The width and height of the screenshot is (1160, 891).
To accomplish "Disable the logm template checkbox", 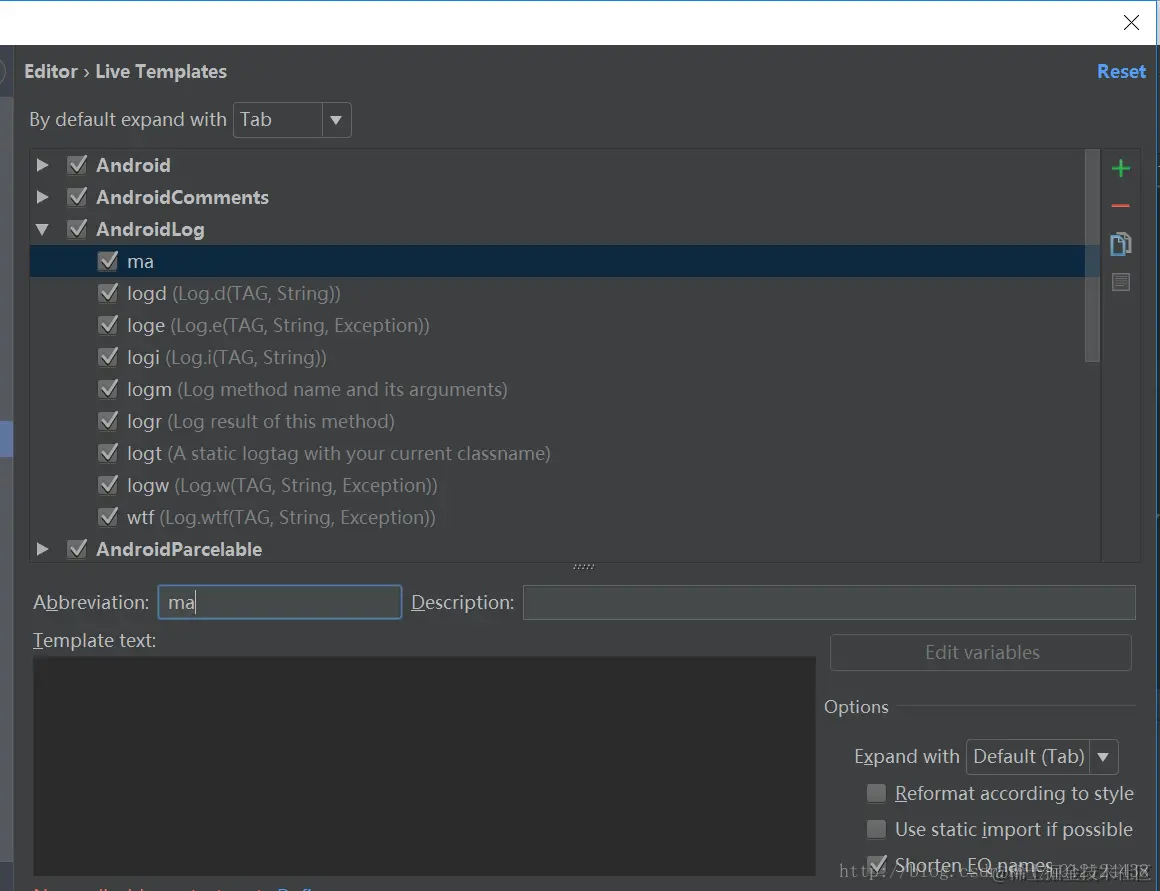I will (x=108, y=389).
